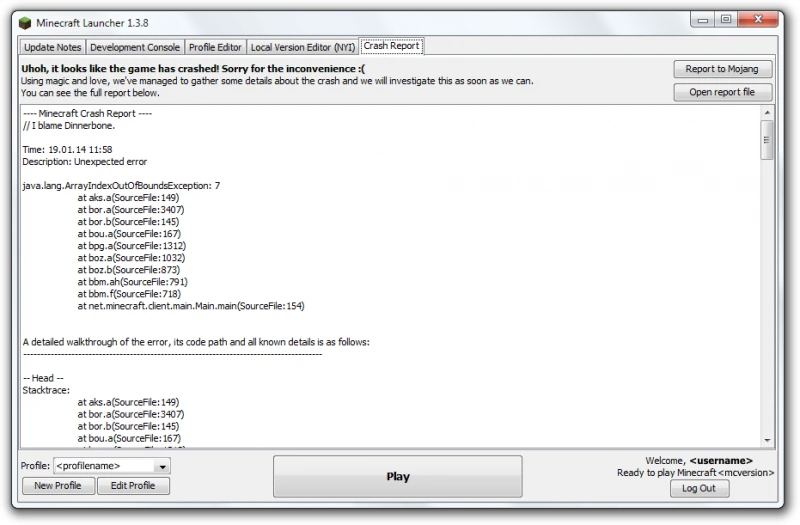Select the Crash Report tab
800x525 pixels.
click(x=391, y=46)
